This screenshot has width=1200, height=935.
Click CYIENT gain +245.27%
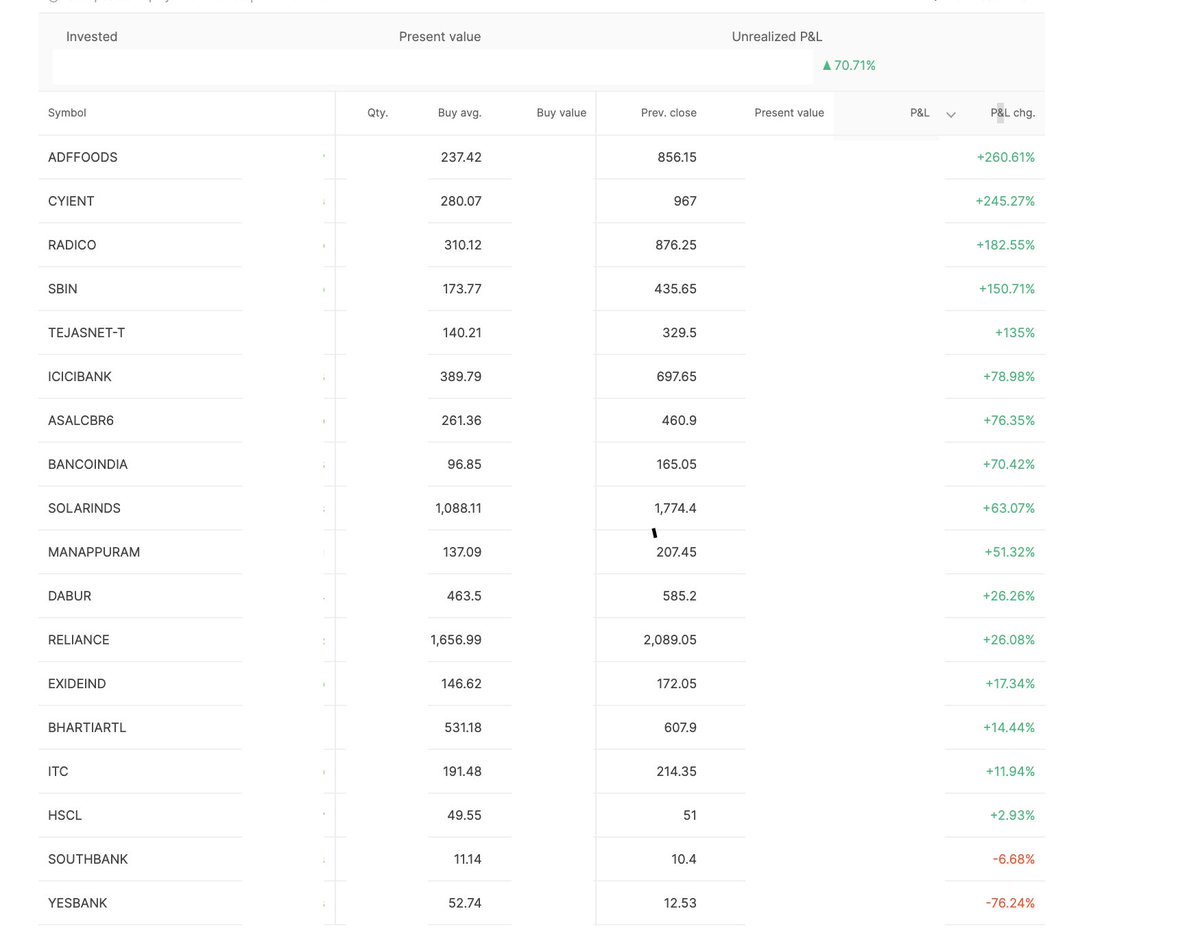[1005, 201]
